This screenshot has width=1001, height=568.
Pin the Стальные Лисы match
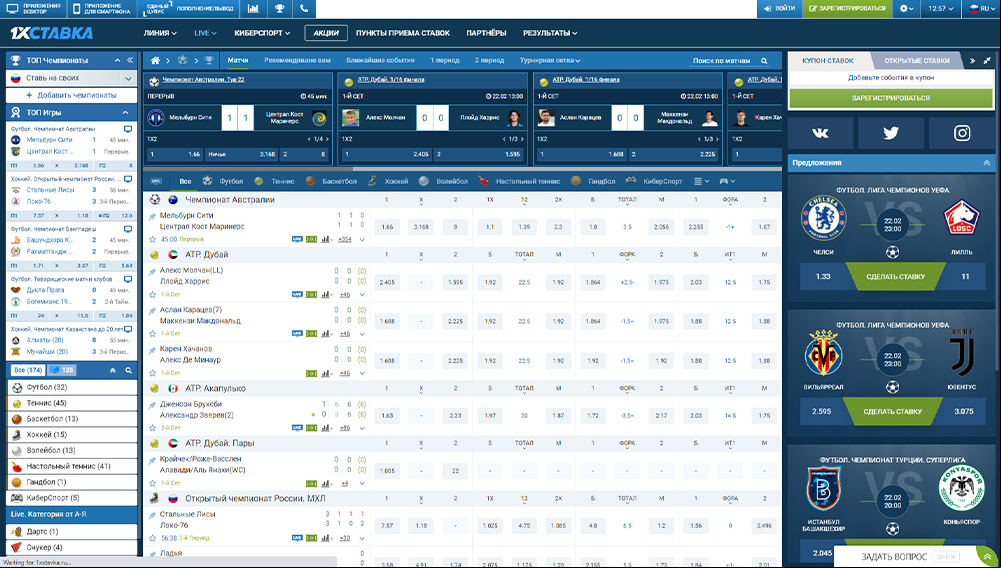pos(153,515)
